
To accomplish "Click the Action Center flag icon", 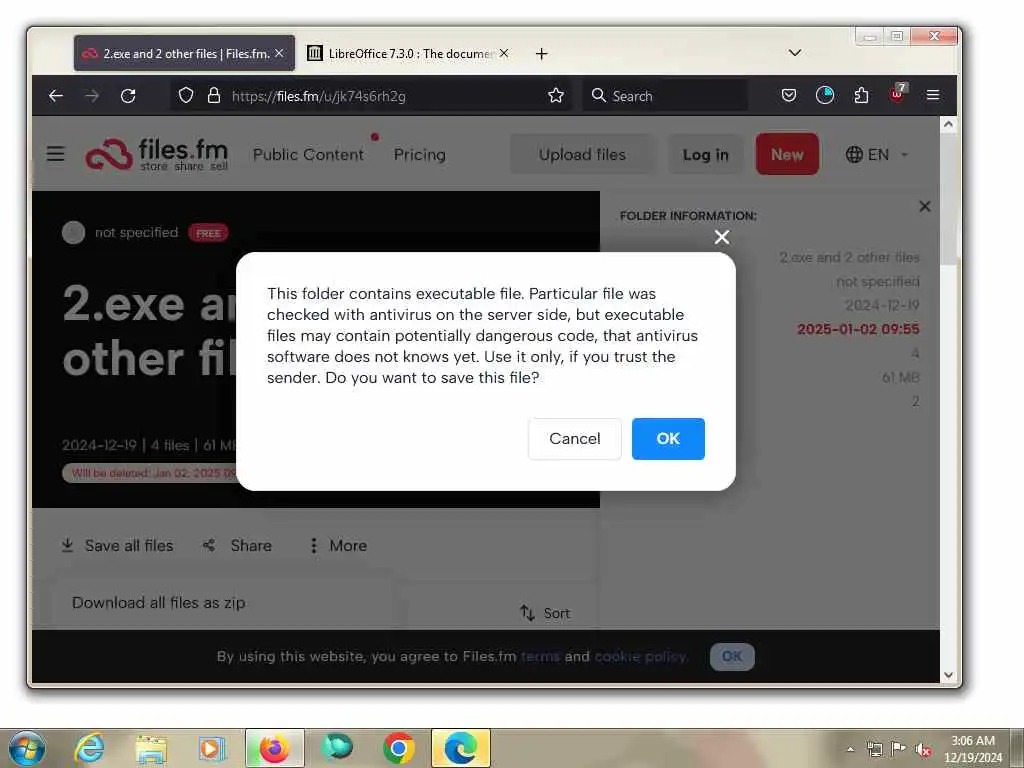I will click(898, 749).
